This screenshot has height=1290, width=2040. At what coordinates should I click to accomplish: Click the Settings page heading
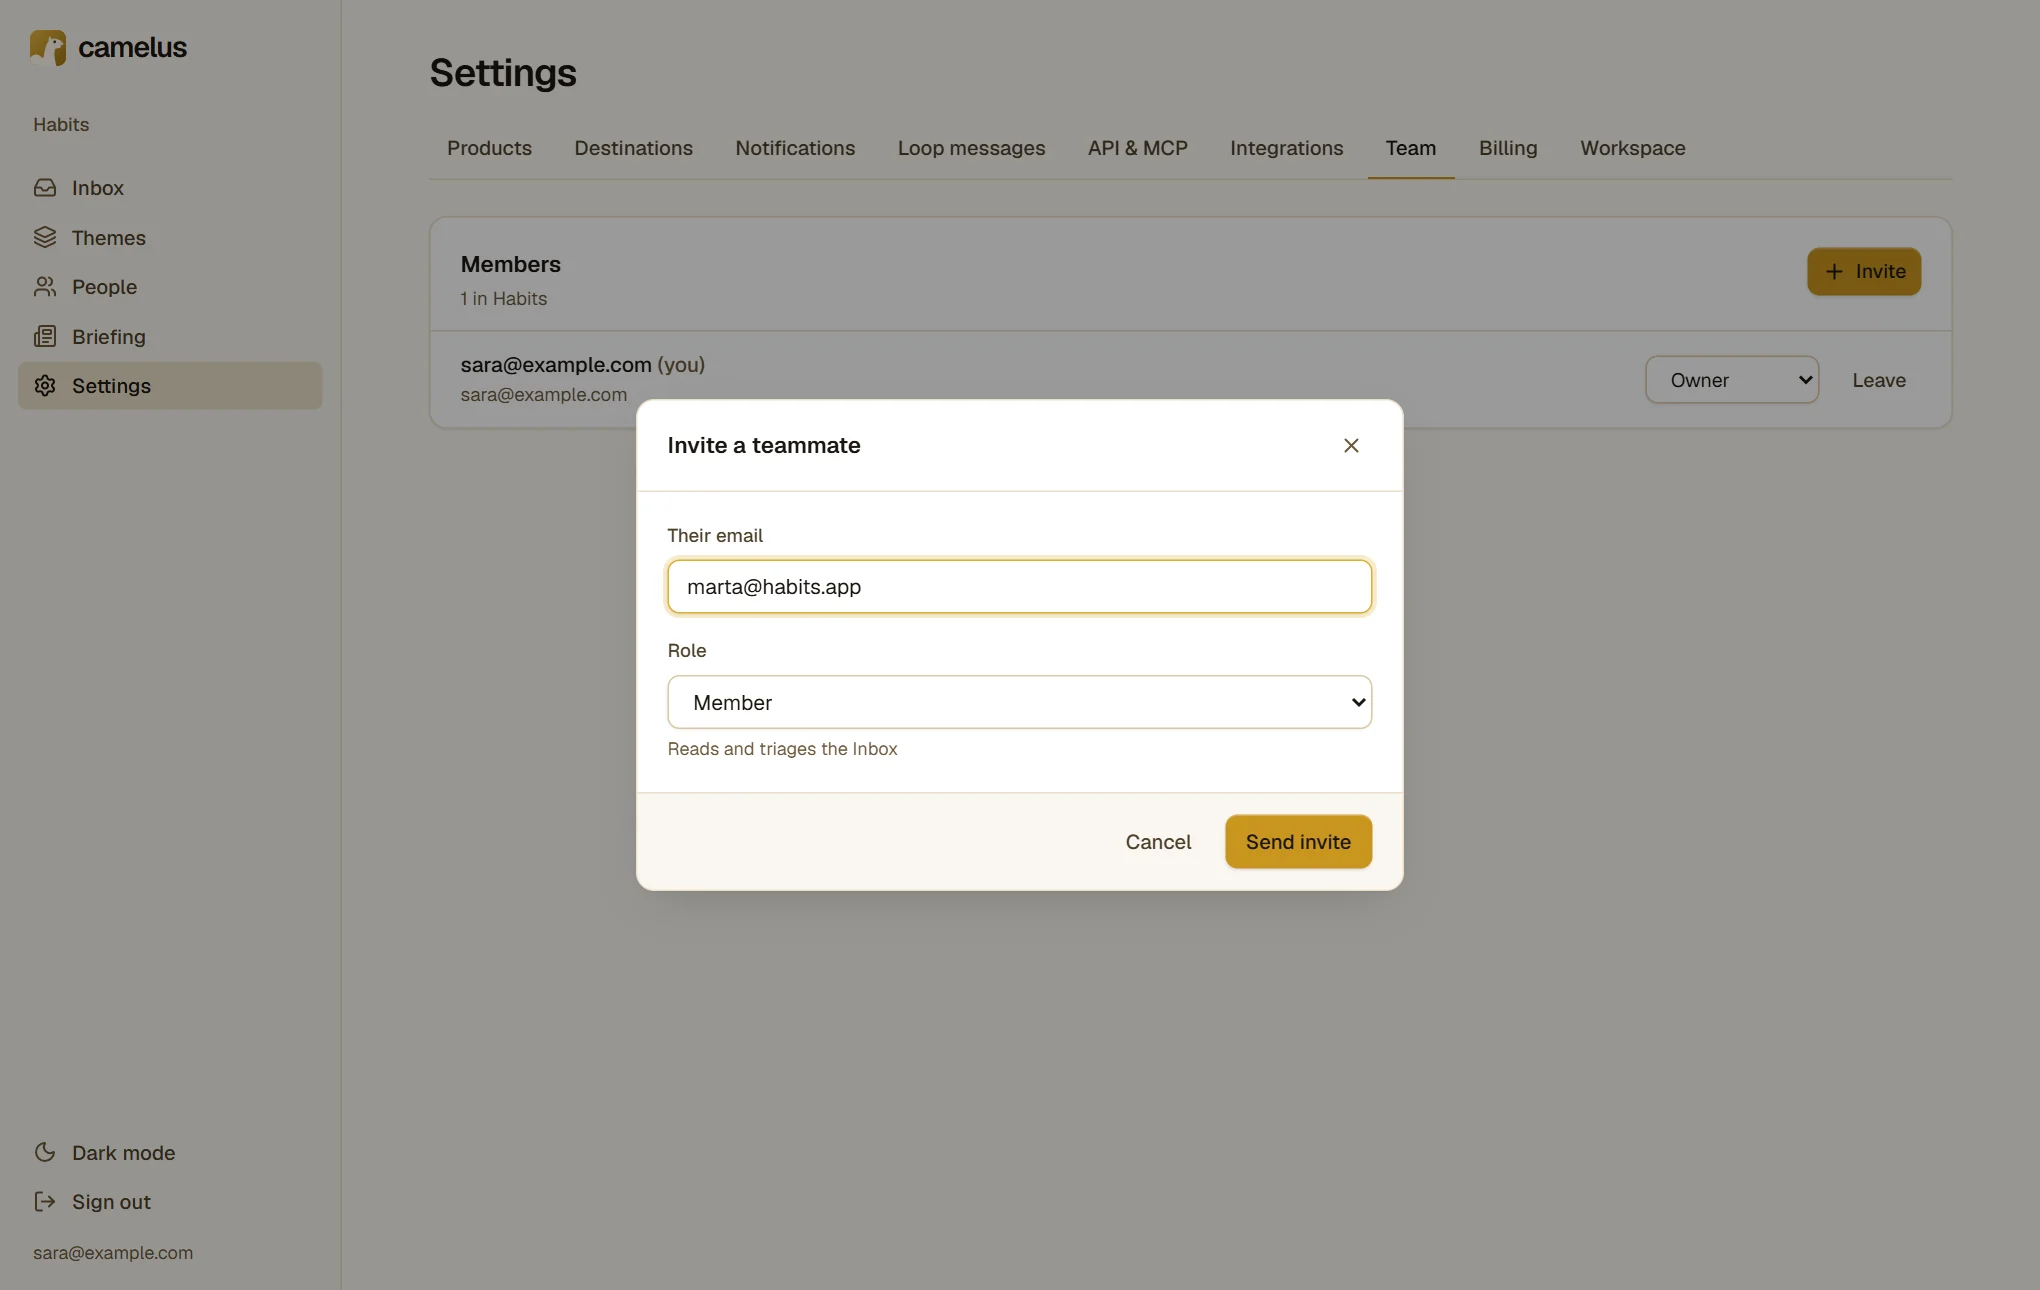pyautogui.click(x=503, y=73)
